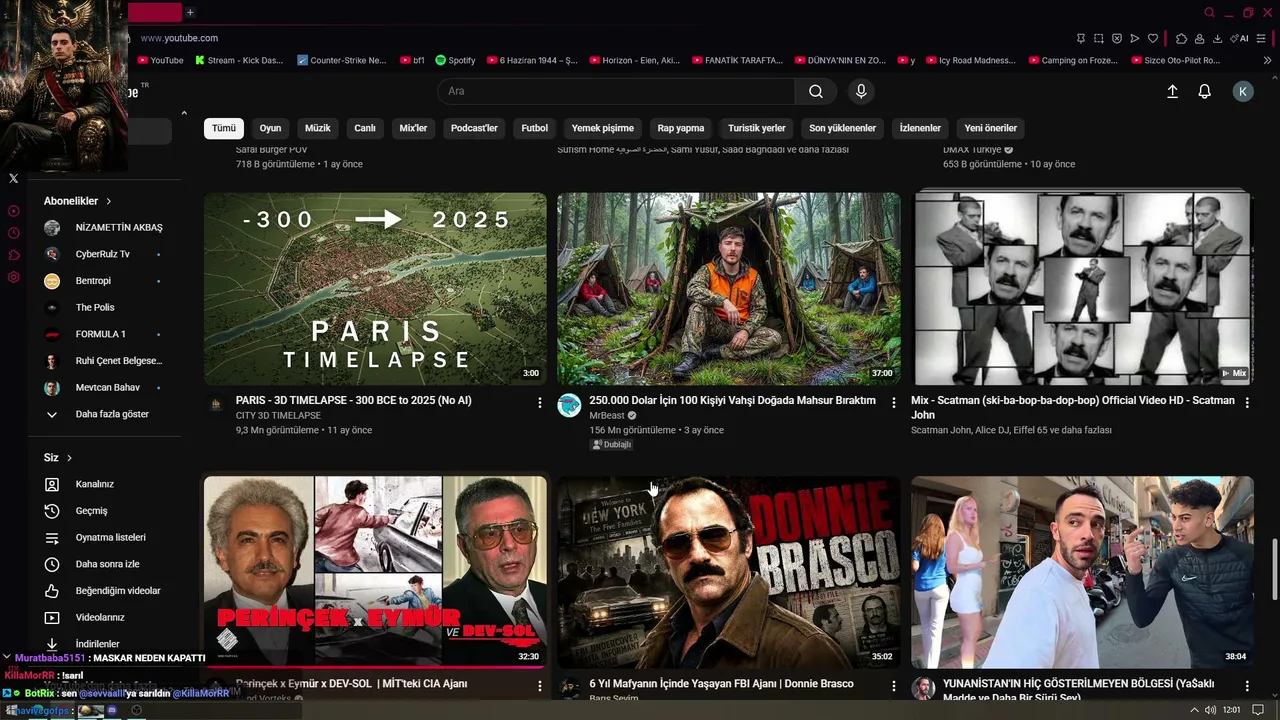The image size is (1280, 720).
Task: Select the Müzik filter chip
Action: pyautogui.click(x=317, y=128)
